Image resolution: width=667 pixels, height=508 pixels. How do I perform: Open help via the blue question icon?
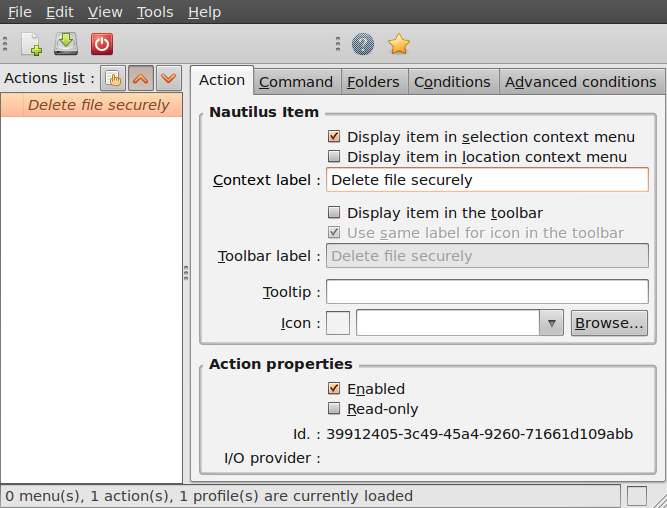pyautogui.click(x=363, y=44)
